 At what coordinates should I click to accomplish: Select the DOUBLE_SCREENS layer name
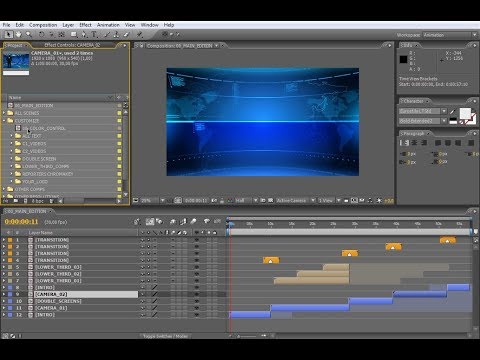coord(58,301)
